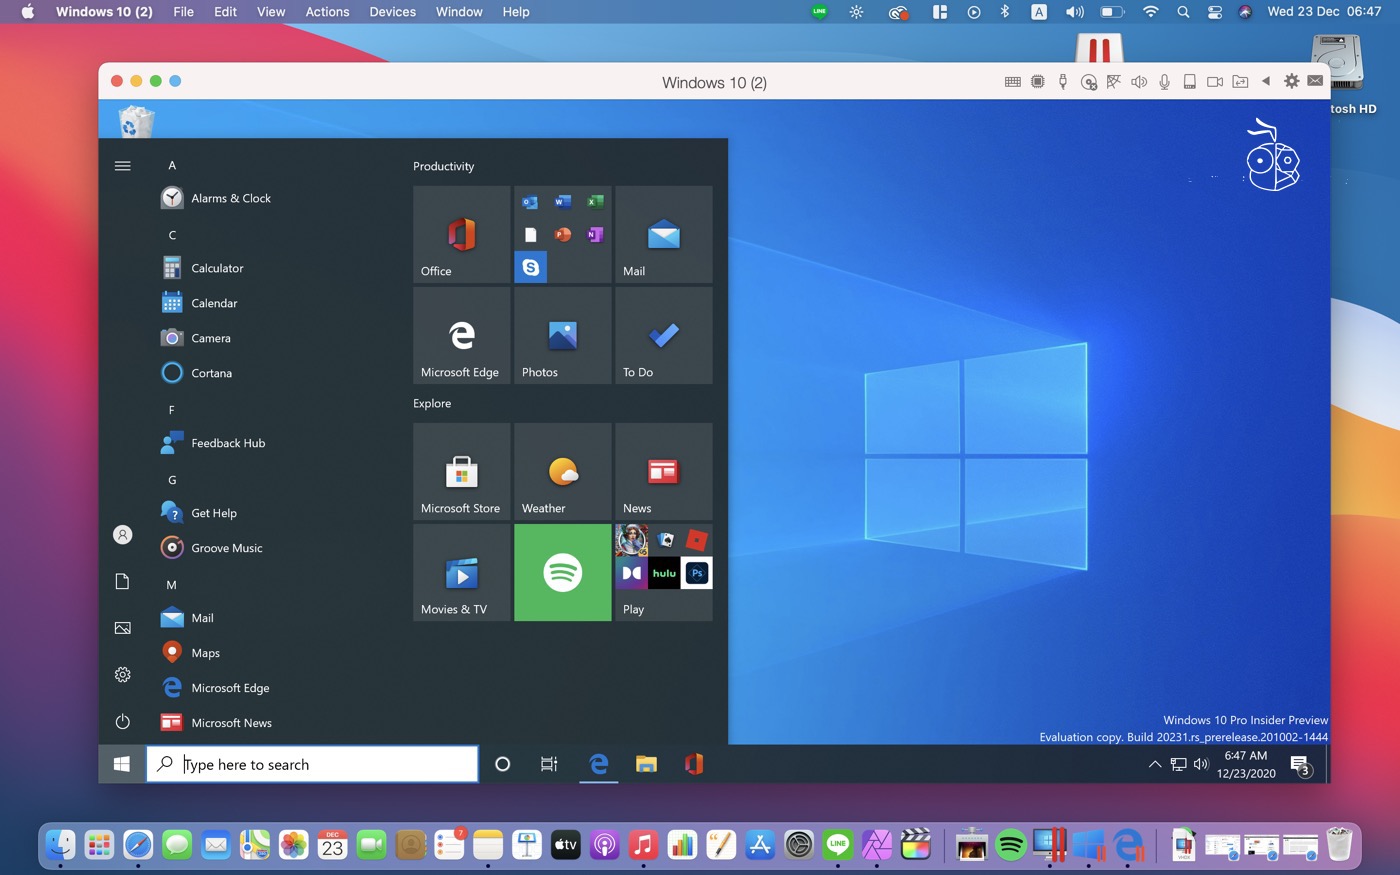Open Task View on the taskbar

[x=549, y=764]
